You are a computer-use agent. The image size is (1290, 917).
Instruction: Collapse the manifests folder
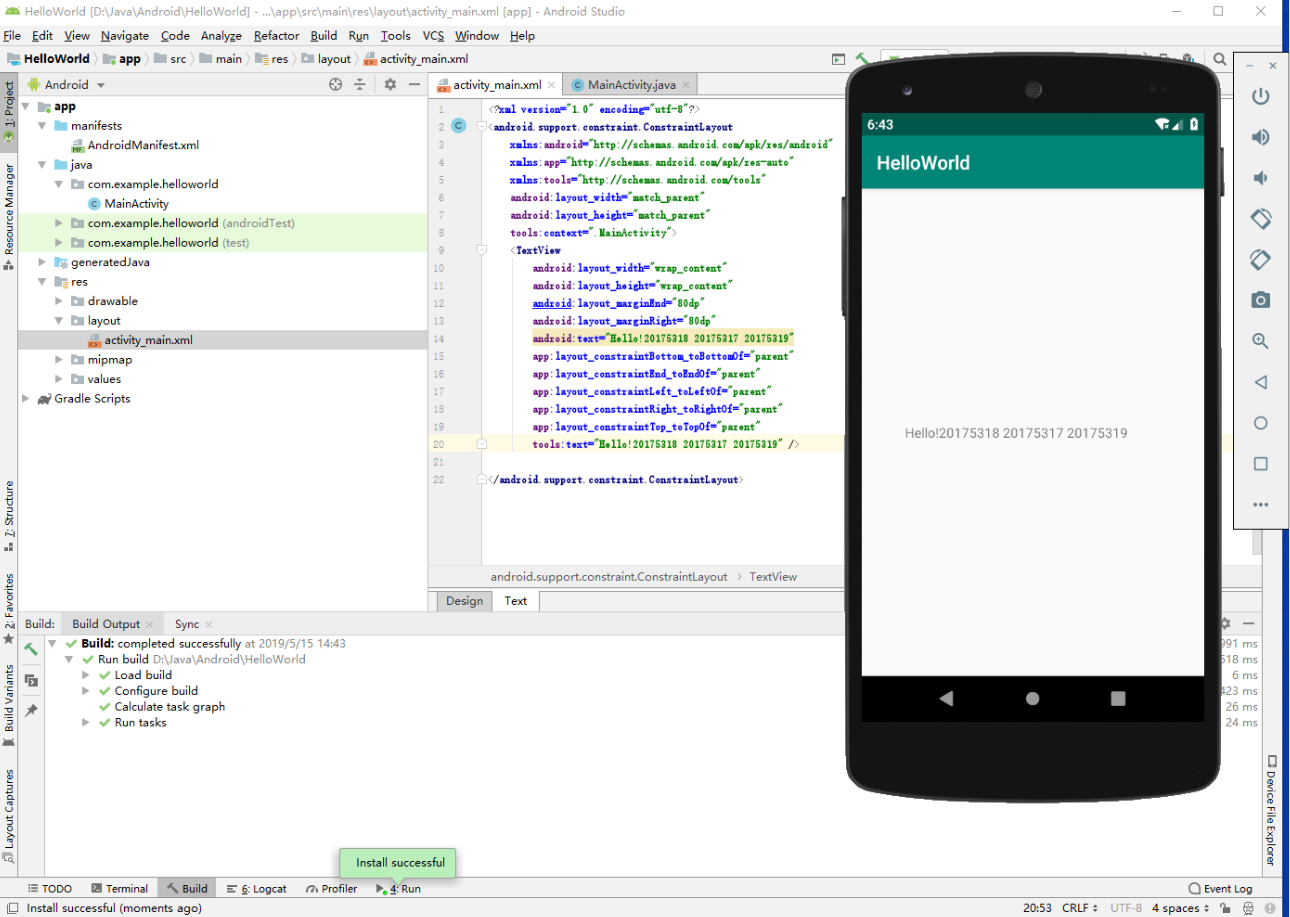tap(42, 126)
